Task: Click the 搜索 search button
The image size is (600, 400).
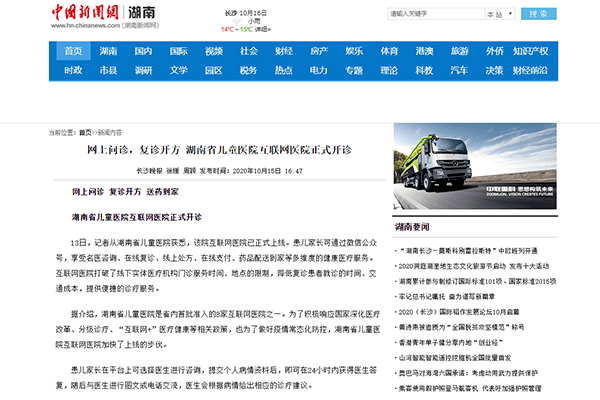Action: coord(539,14)
